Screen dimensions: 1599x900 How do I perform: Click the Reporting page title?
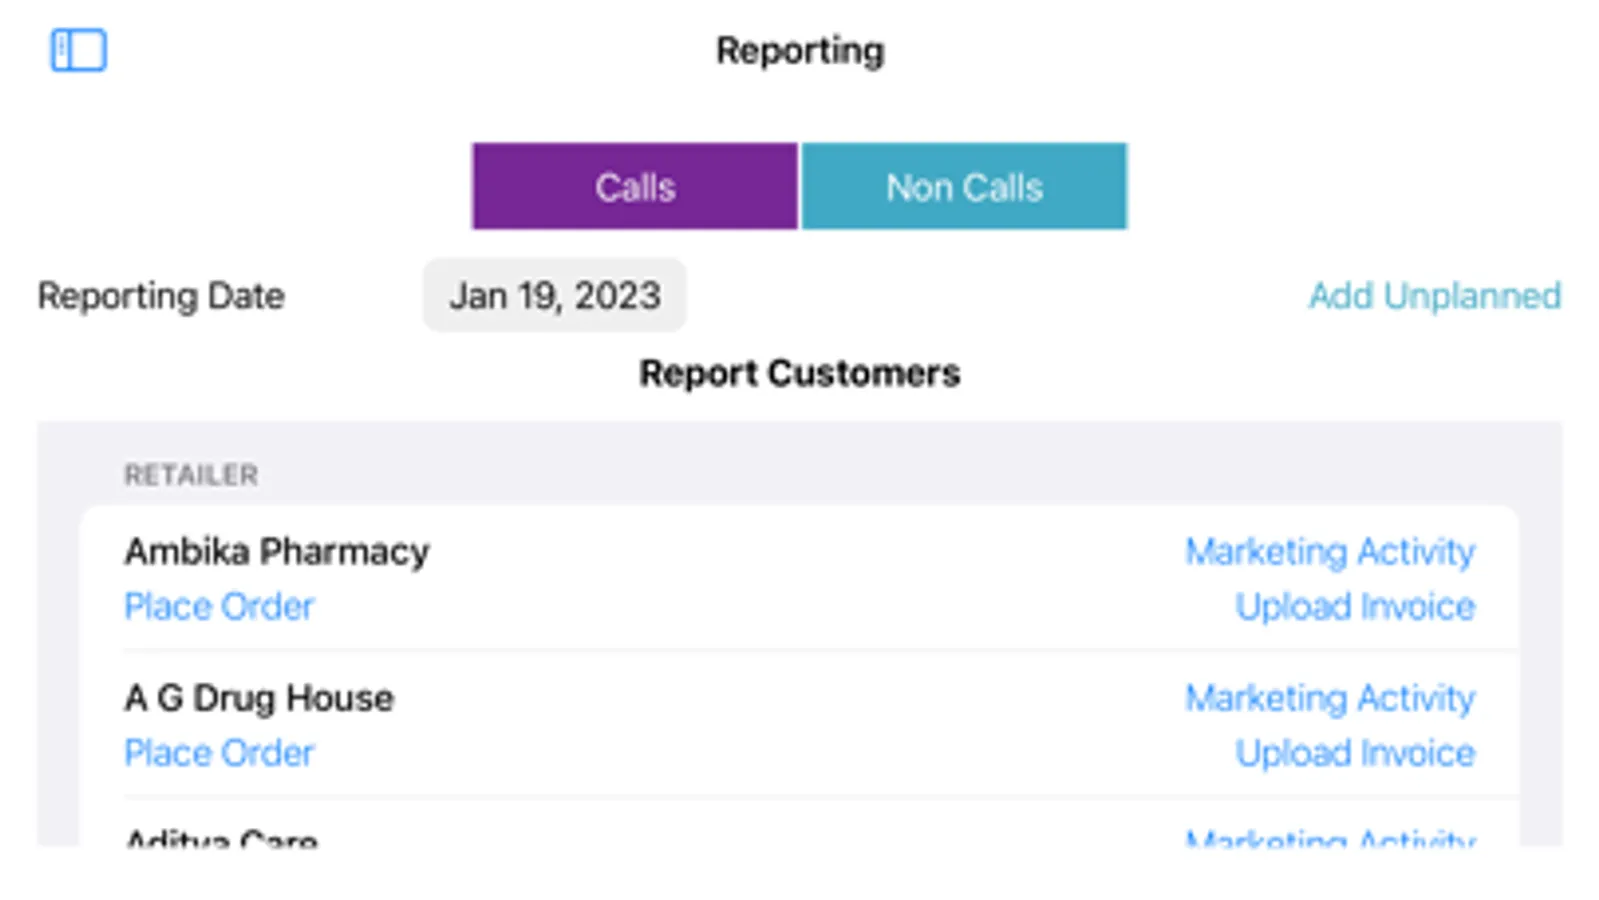click(799, 50)
